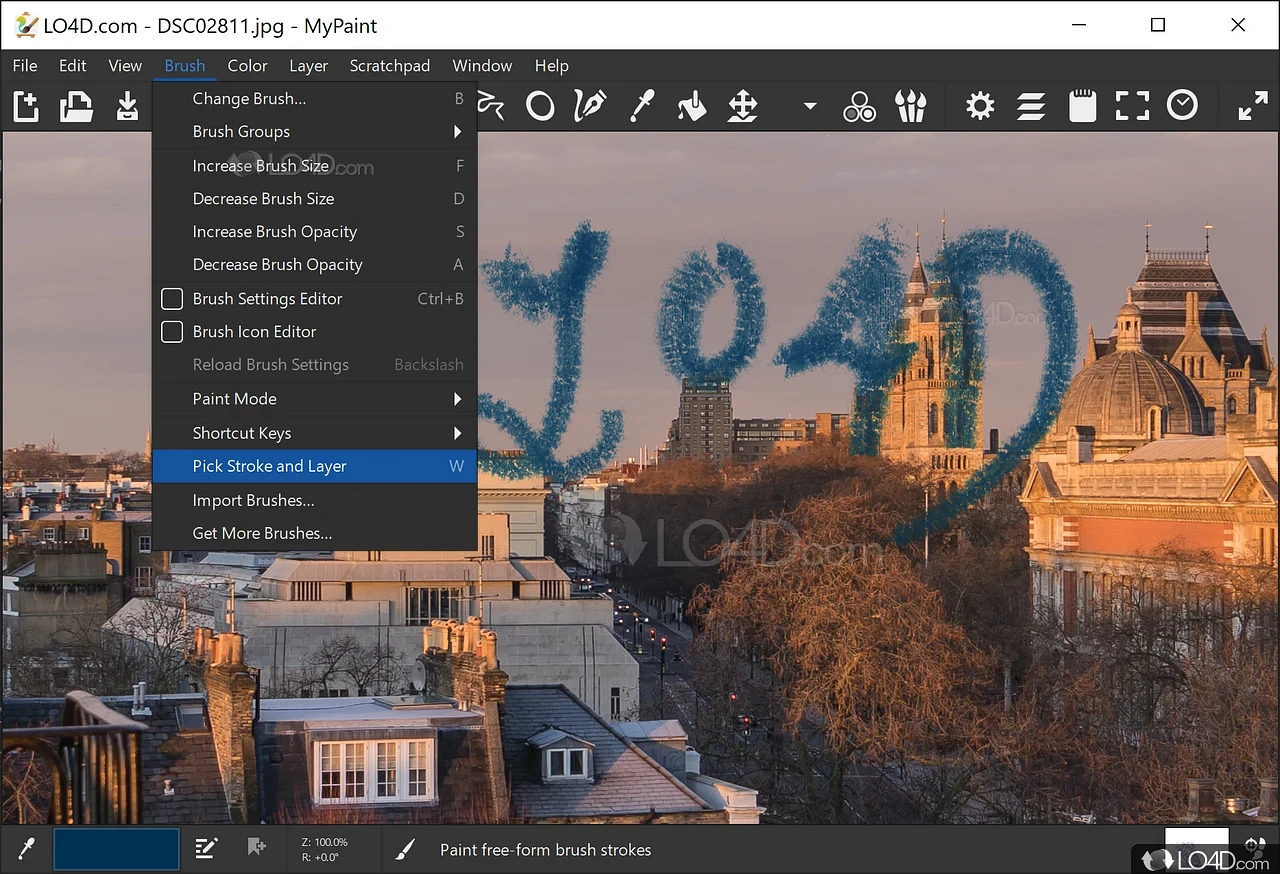Open the color circles panel icon

(x=859, y=105)
